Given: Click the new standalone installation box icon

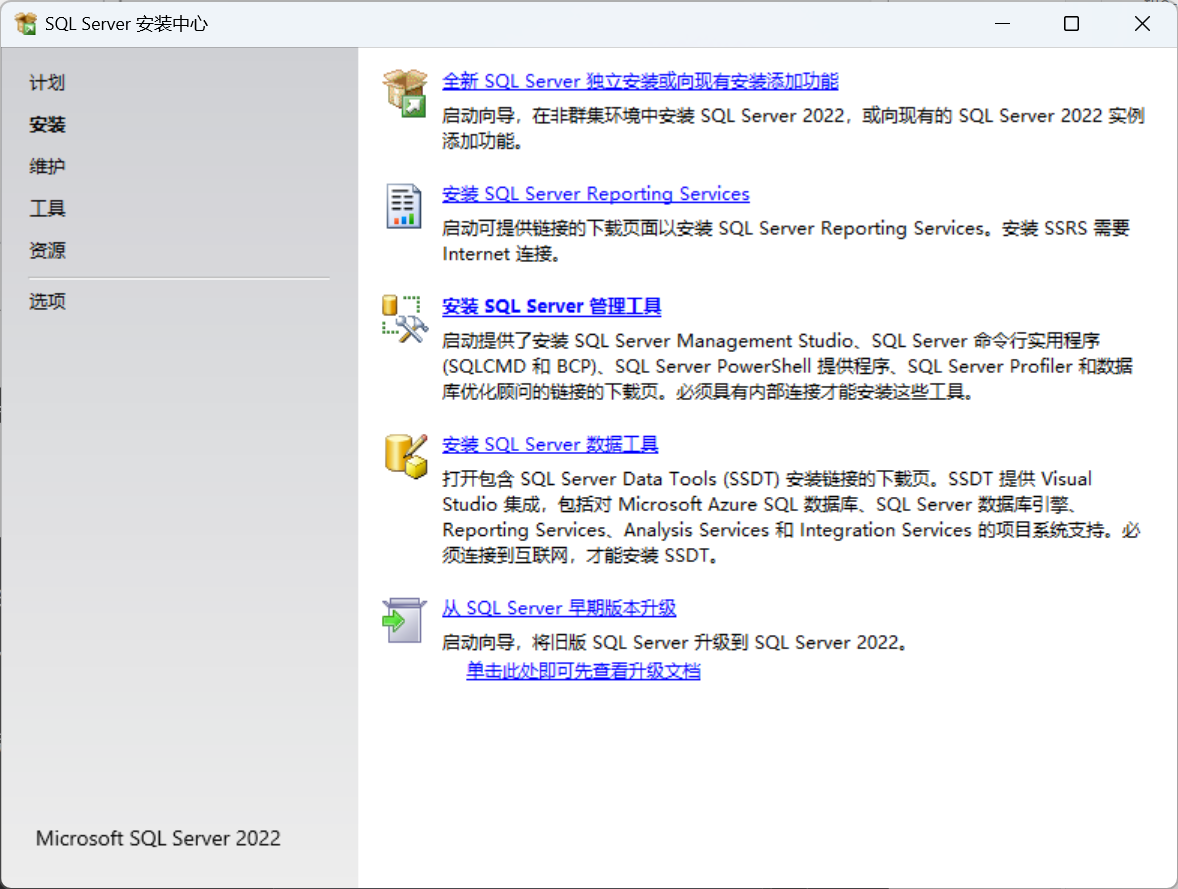Looking at the screenshot, I should [x=405, y=93].
